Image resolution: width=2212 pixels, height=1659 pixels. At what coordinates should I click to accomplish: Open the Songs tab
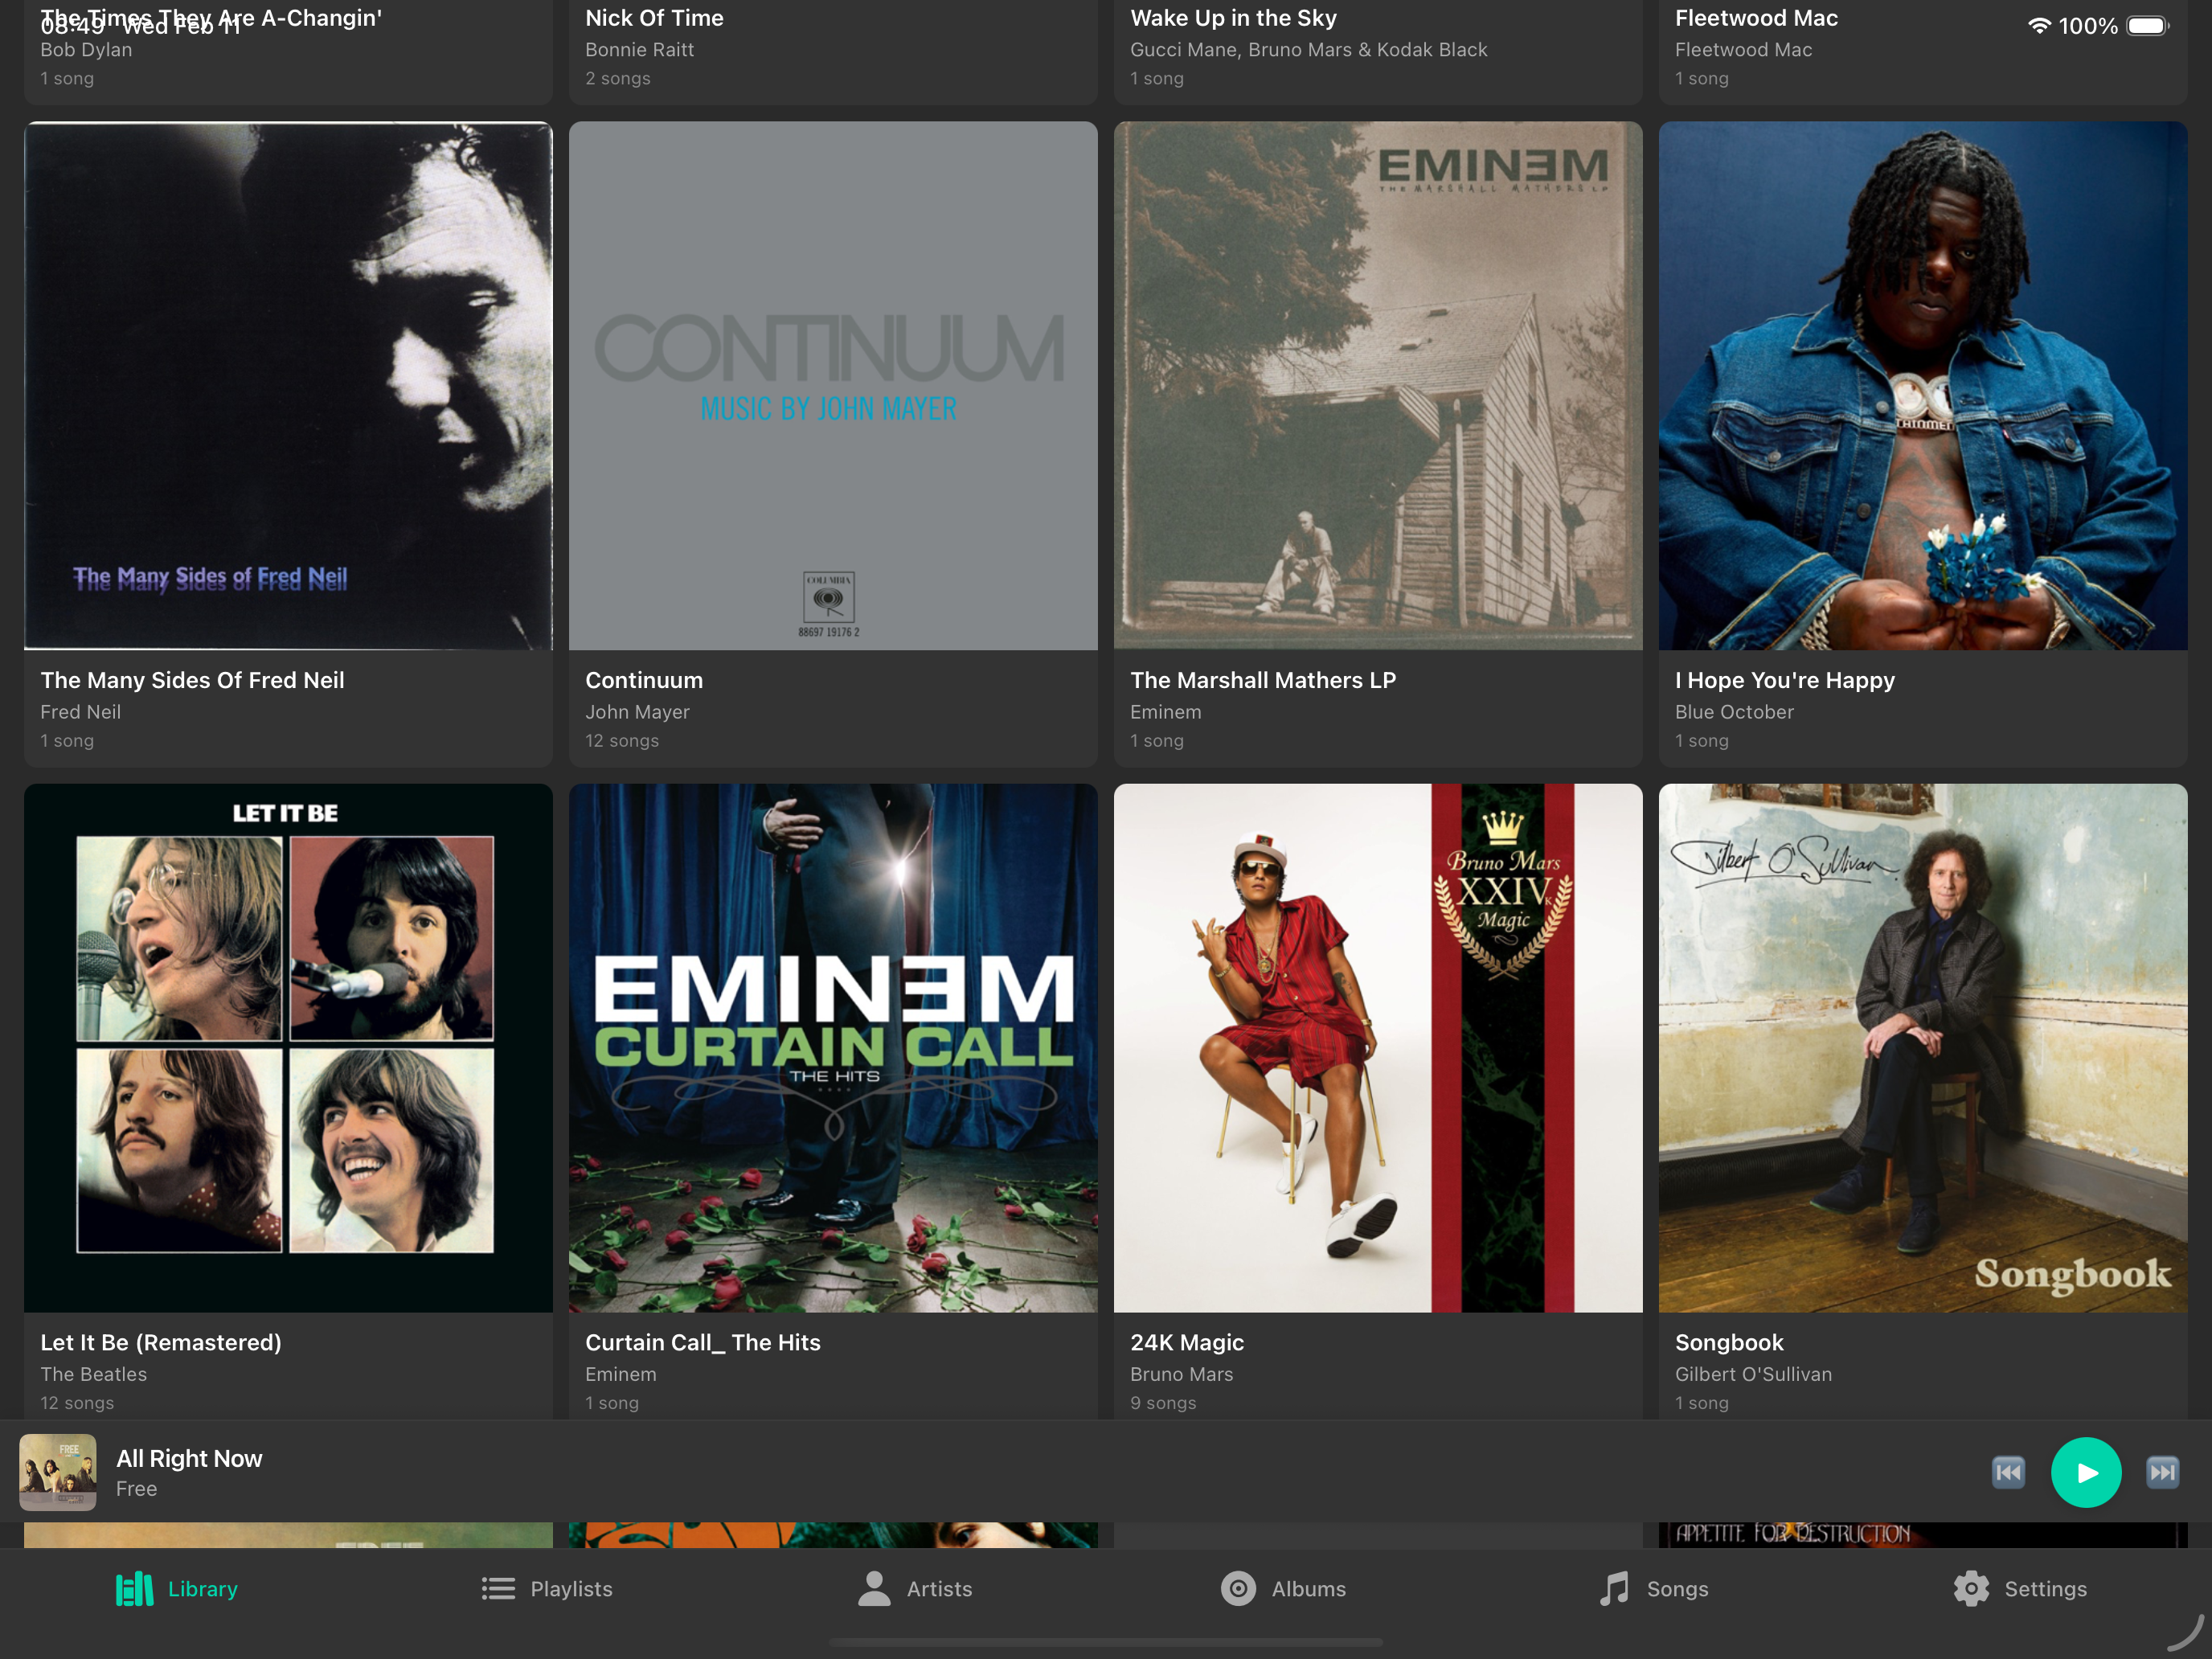click(1653, 1589)
